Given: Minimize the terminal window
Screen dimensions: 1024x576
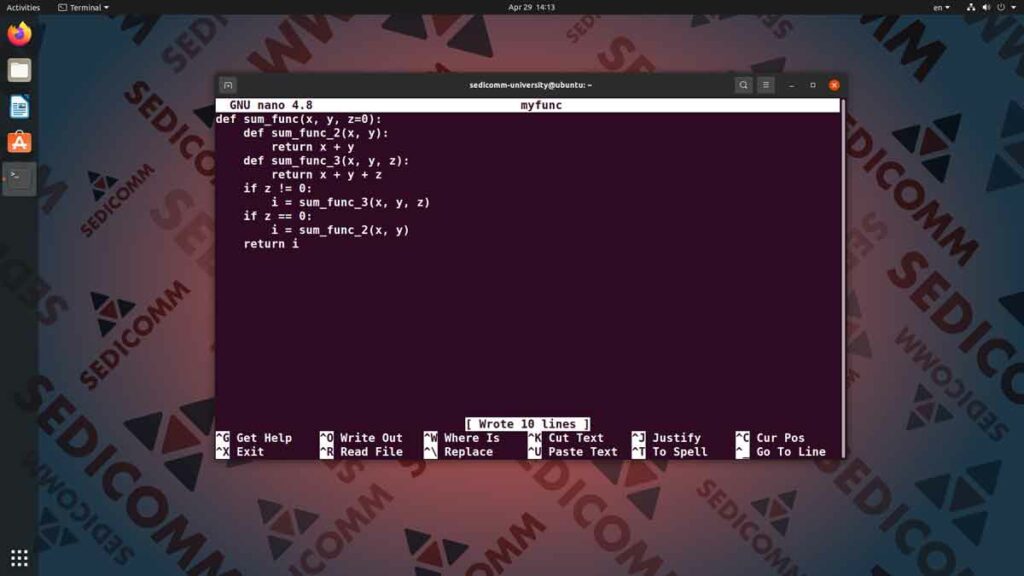Looking at the screenshot, I should click(x=792, y=85).
